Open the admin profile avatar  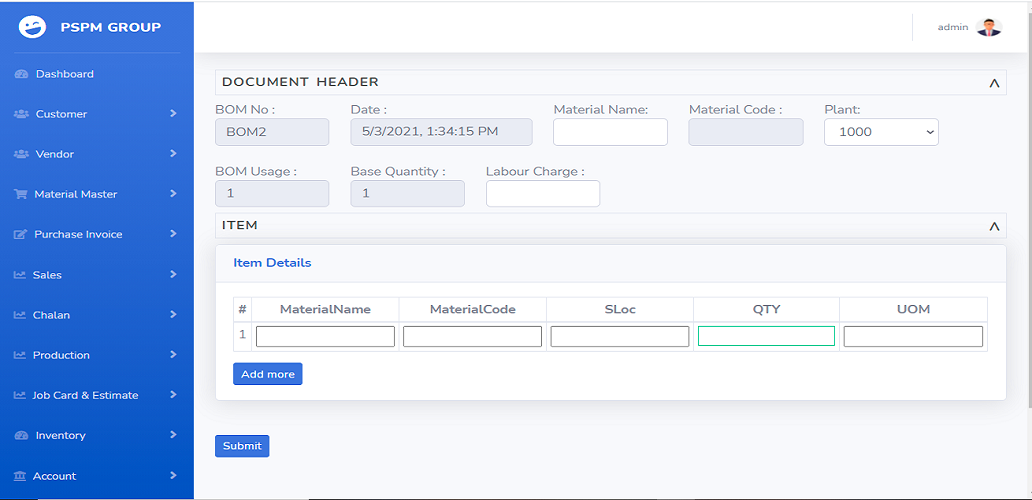point(988,27)
